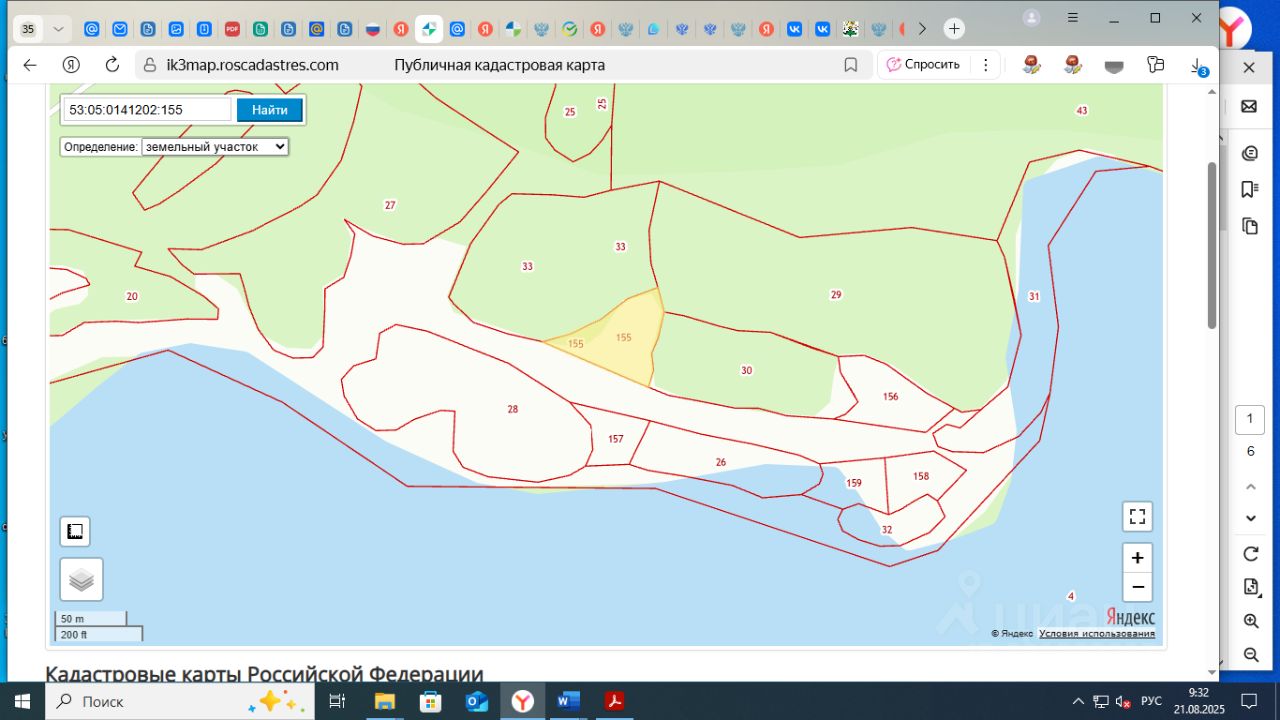Open a new browser tab
The width and height of the screenshot is (1280, 720).
(x=954, y=29)
